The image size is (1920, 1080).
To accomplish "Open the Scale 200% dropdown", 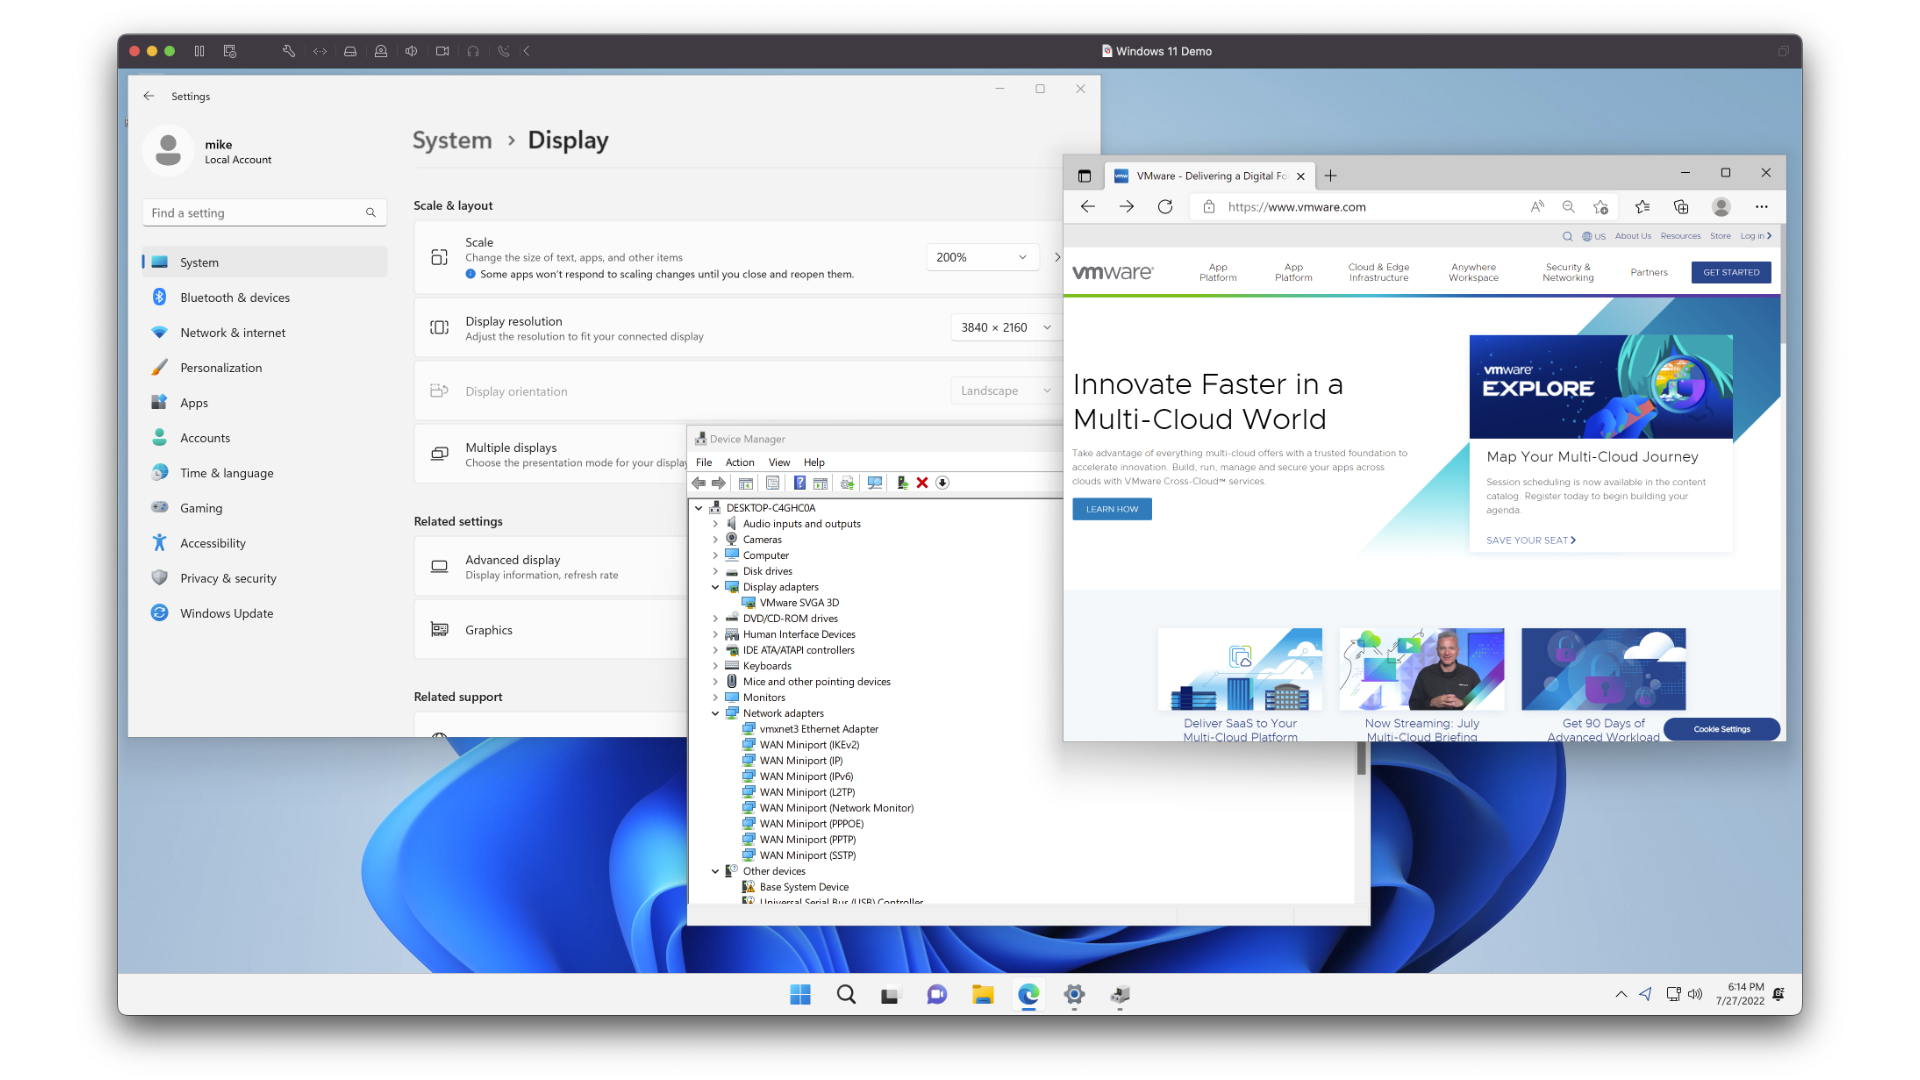I will pos(982,257).
